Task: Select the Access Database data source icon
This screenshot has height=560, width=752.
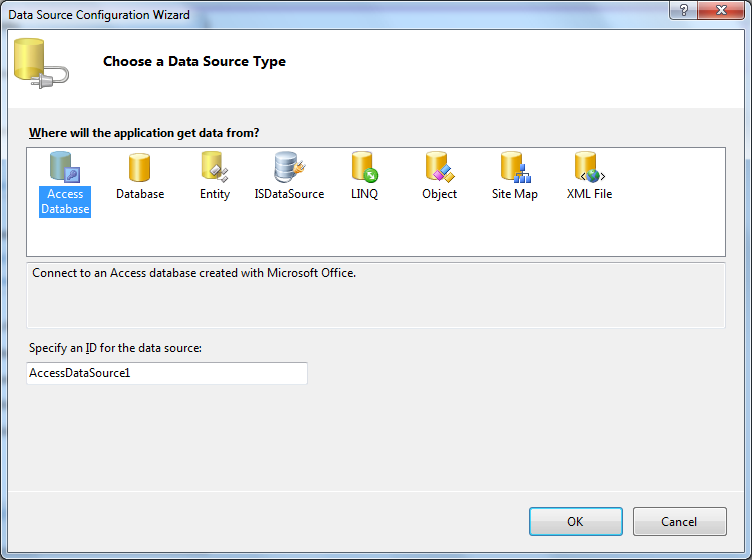Action: (x=65, y=168)
